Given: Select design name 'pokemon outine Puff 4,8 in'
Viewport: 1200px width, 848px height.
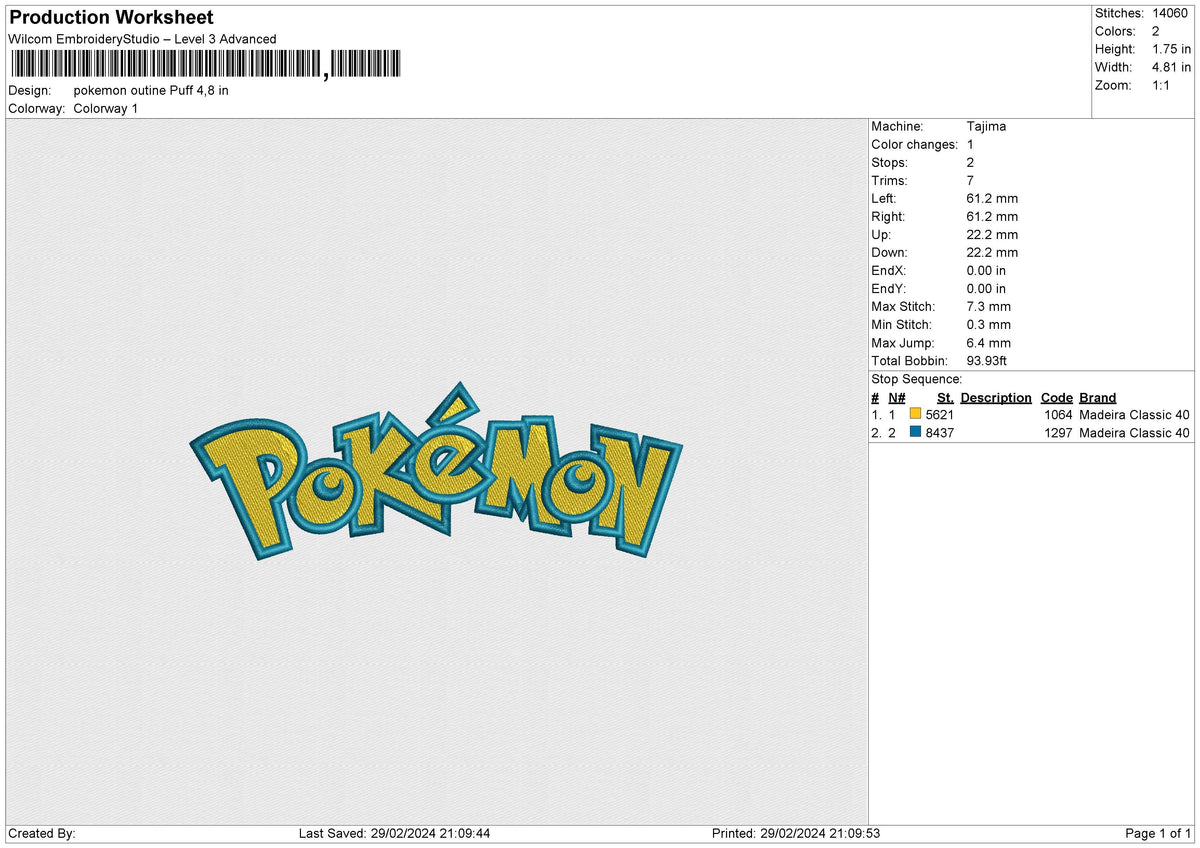Looking at the screenshot, I should pos(151,90).
